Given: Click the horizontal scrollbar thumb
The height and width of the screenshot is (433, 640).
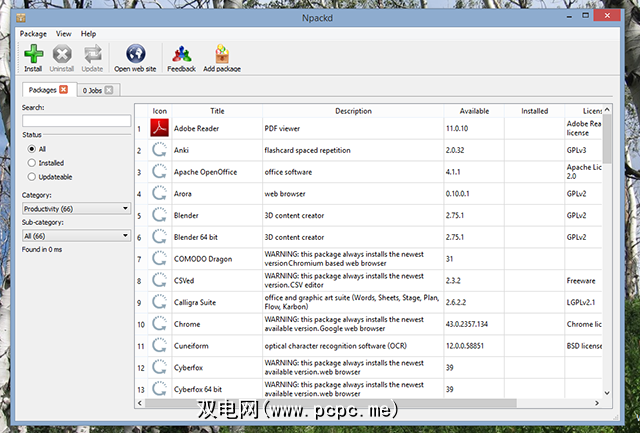Looking at the screenshot, I should pos(331,403).
